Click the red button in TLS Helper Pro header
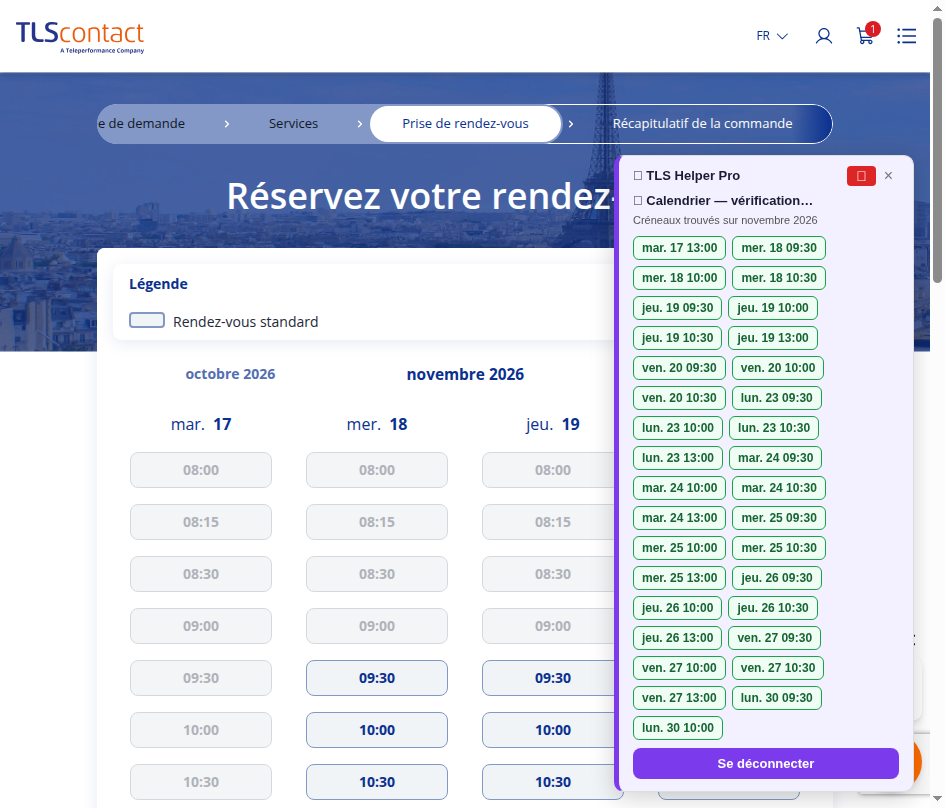 point(861,176)
